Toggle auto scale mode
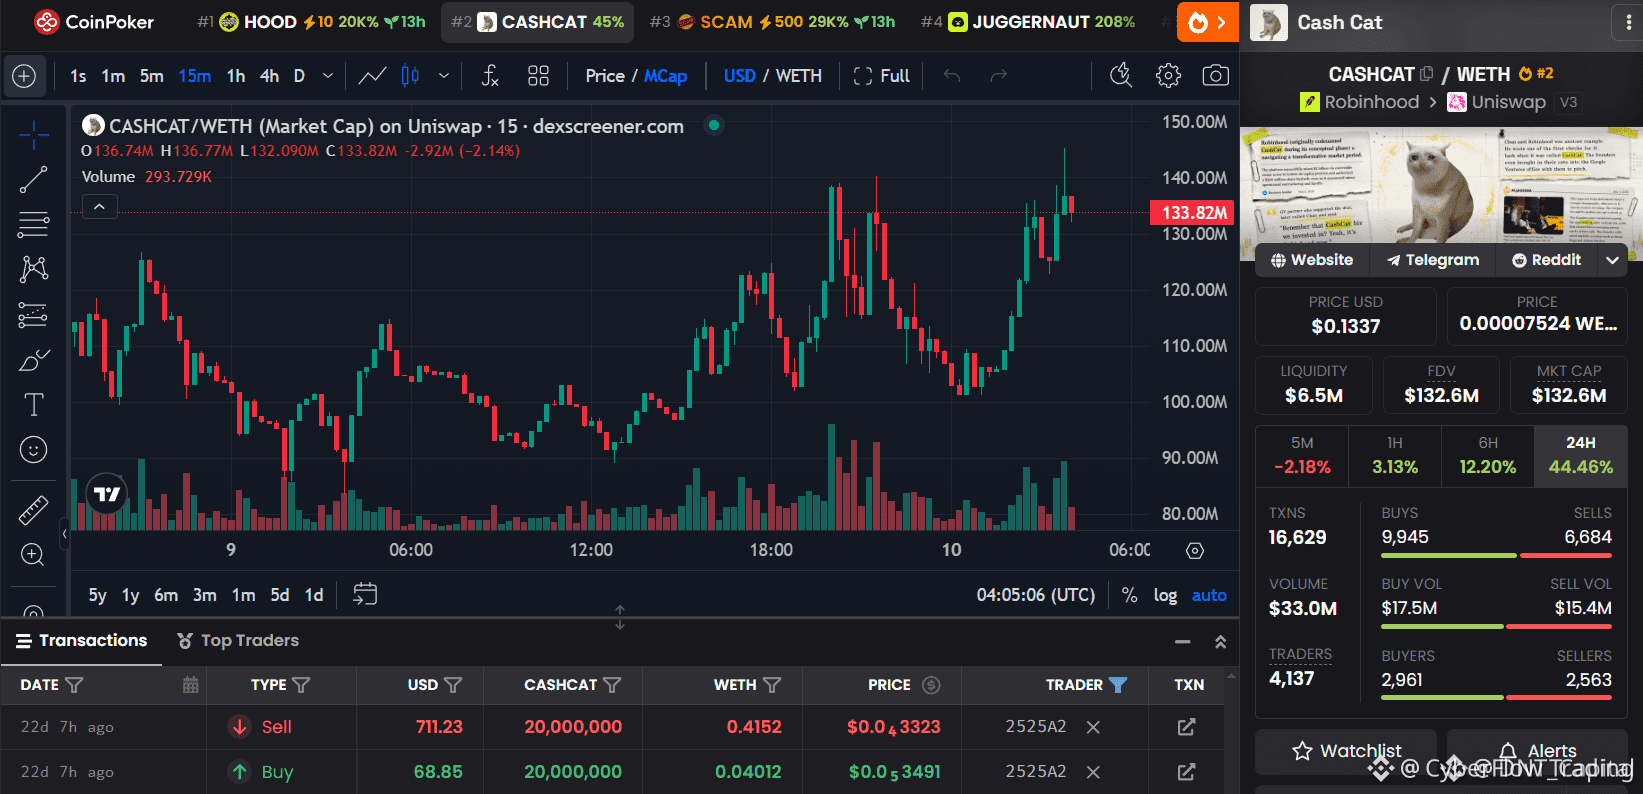Image resolution: width=1643 pixels, height=794 pixels. click(1209, 595)
